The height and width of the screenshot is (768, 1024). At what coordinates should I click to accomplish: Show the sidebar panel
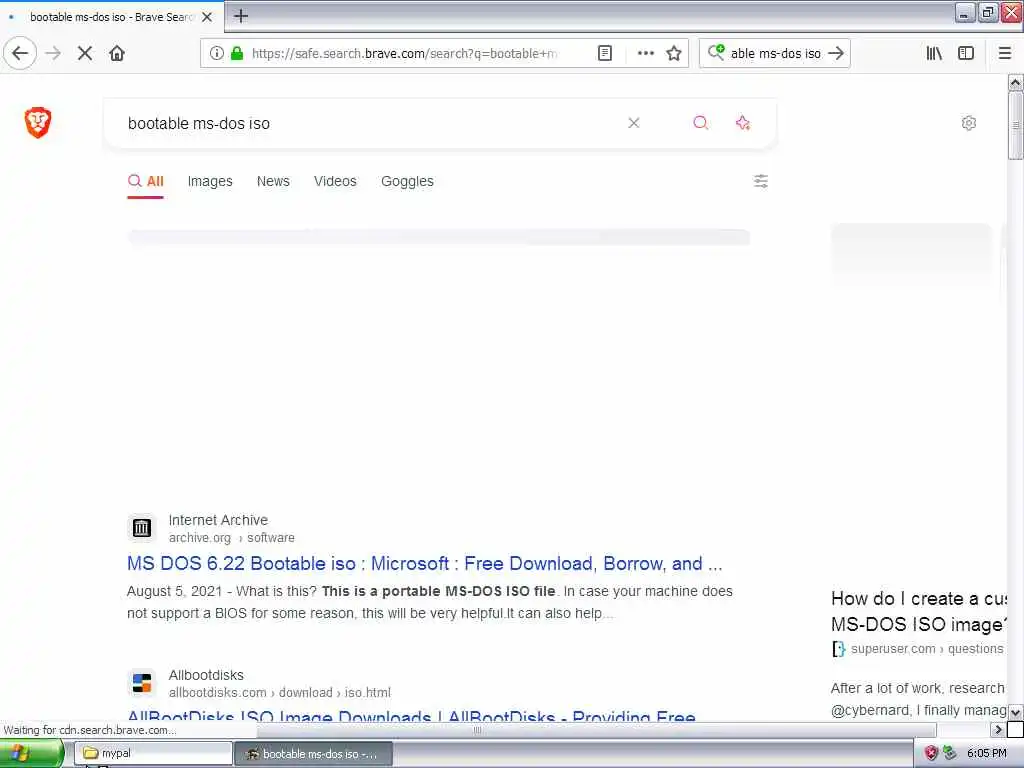click(x=966, y=54)
